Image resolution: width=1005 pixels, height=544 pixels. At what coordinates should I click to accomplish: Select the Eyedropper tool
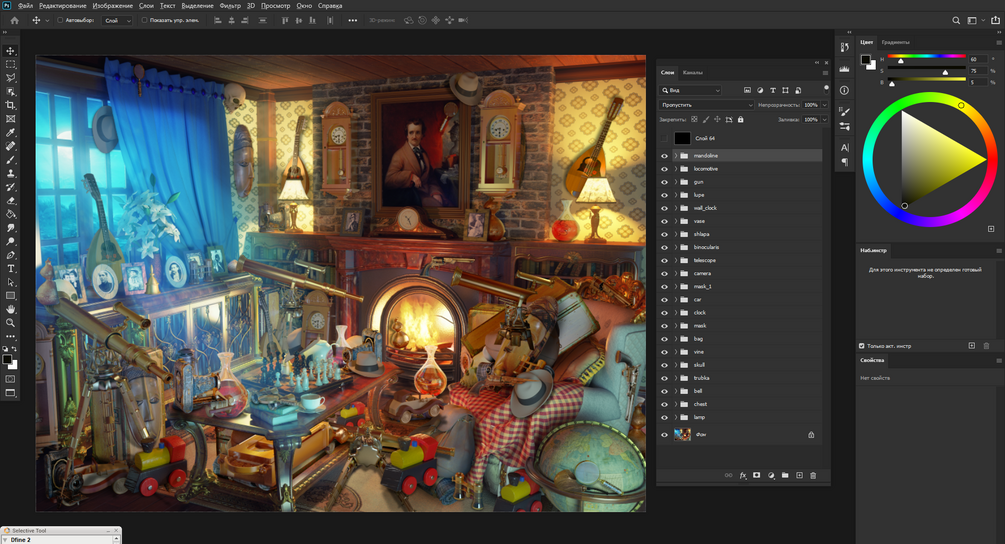(10, 133)
